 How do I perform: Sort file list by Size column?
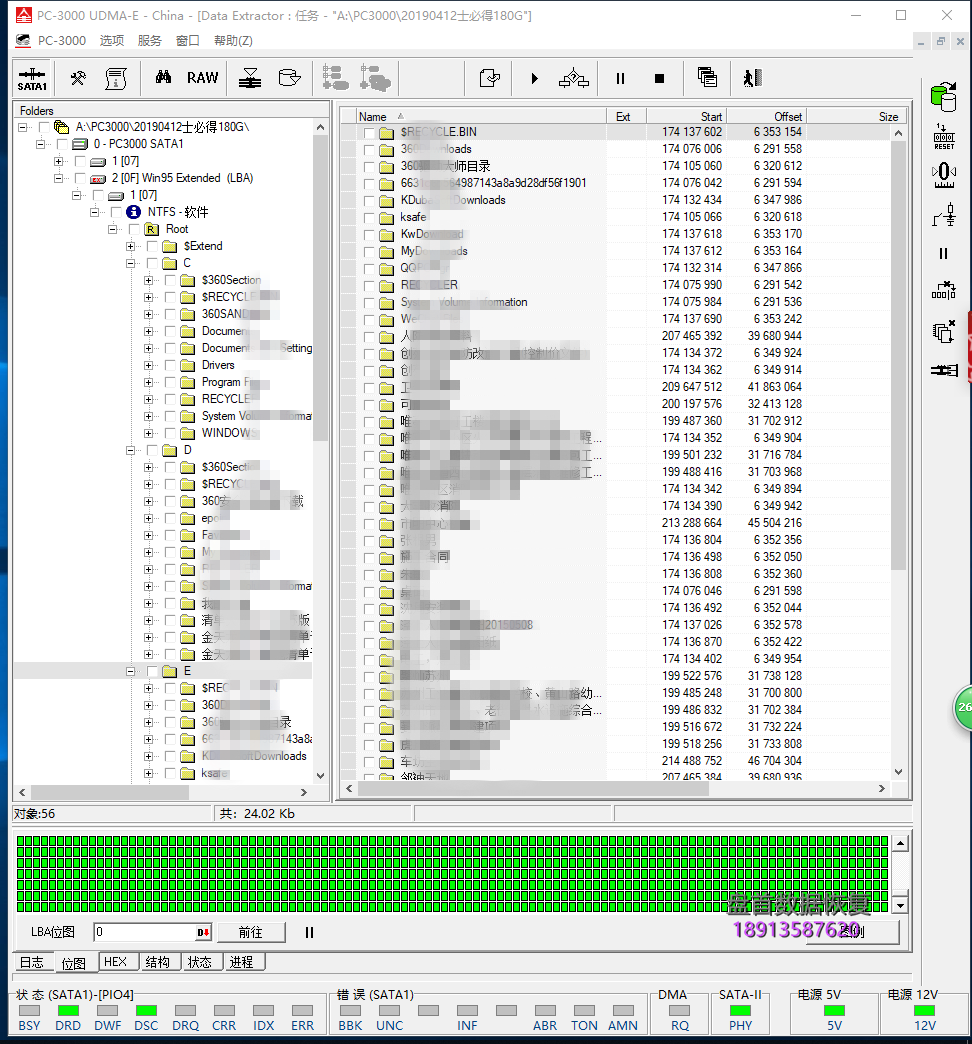857,117
